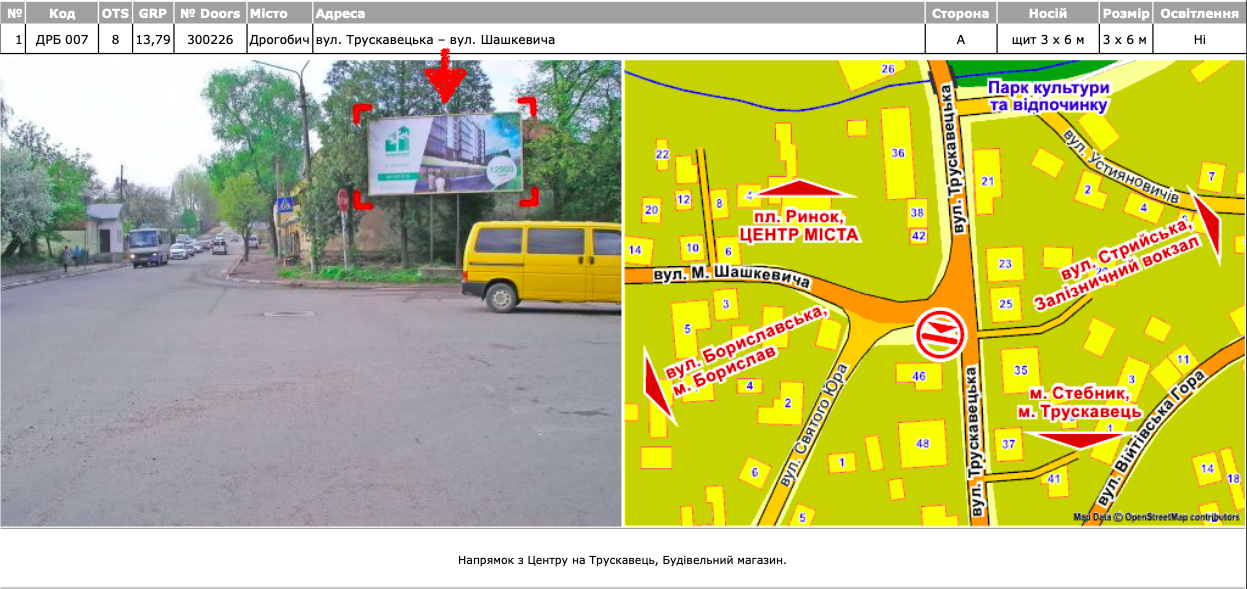This screenshot has width=1247, height=589.
Task: Click the м. Стебник, м. Трускавець label
Action: point(1078,402)
